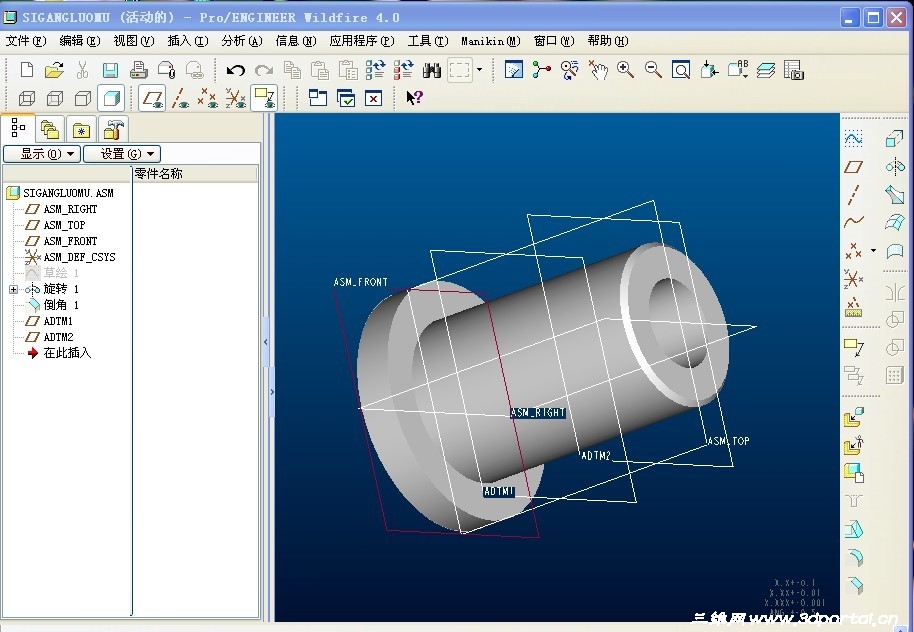Switch to Hidden Line display mode
Viewport: 914px width, 632px height.
[55, 98]
